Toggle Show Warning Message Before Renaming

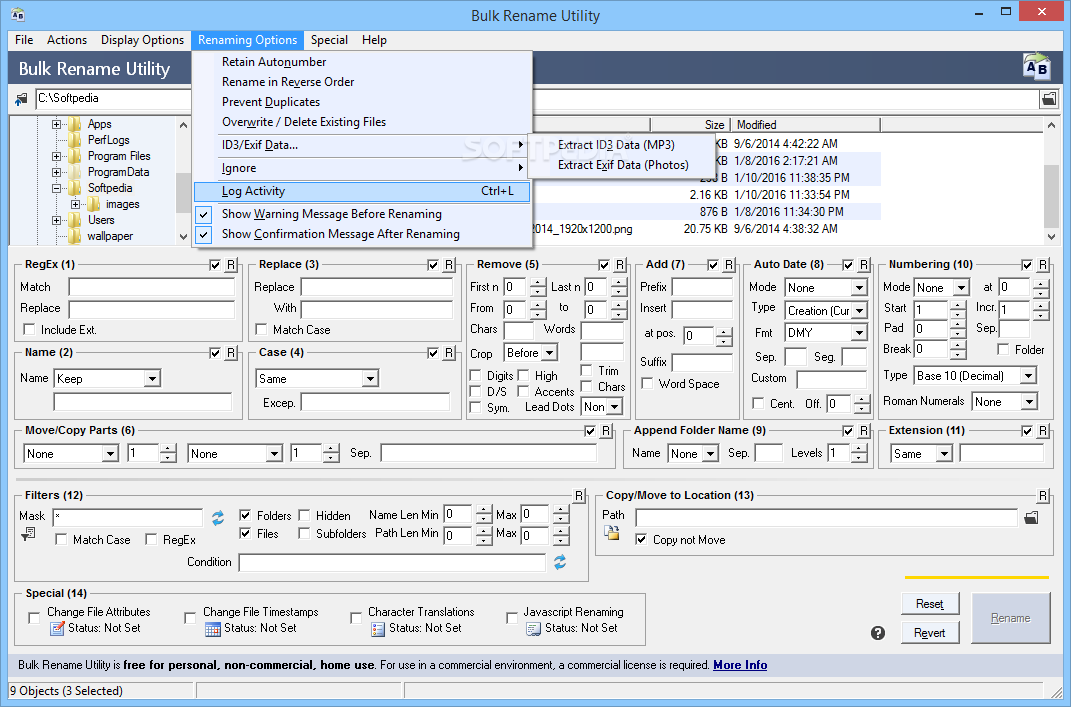[x=361, y=214]
